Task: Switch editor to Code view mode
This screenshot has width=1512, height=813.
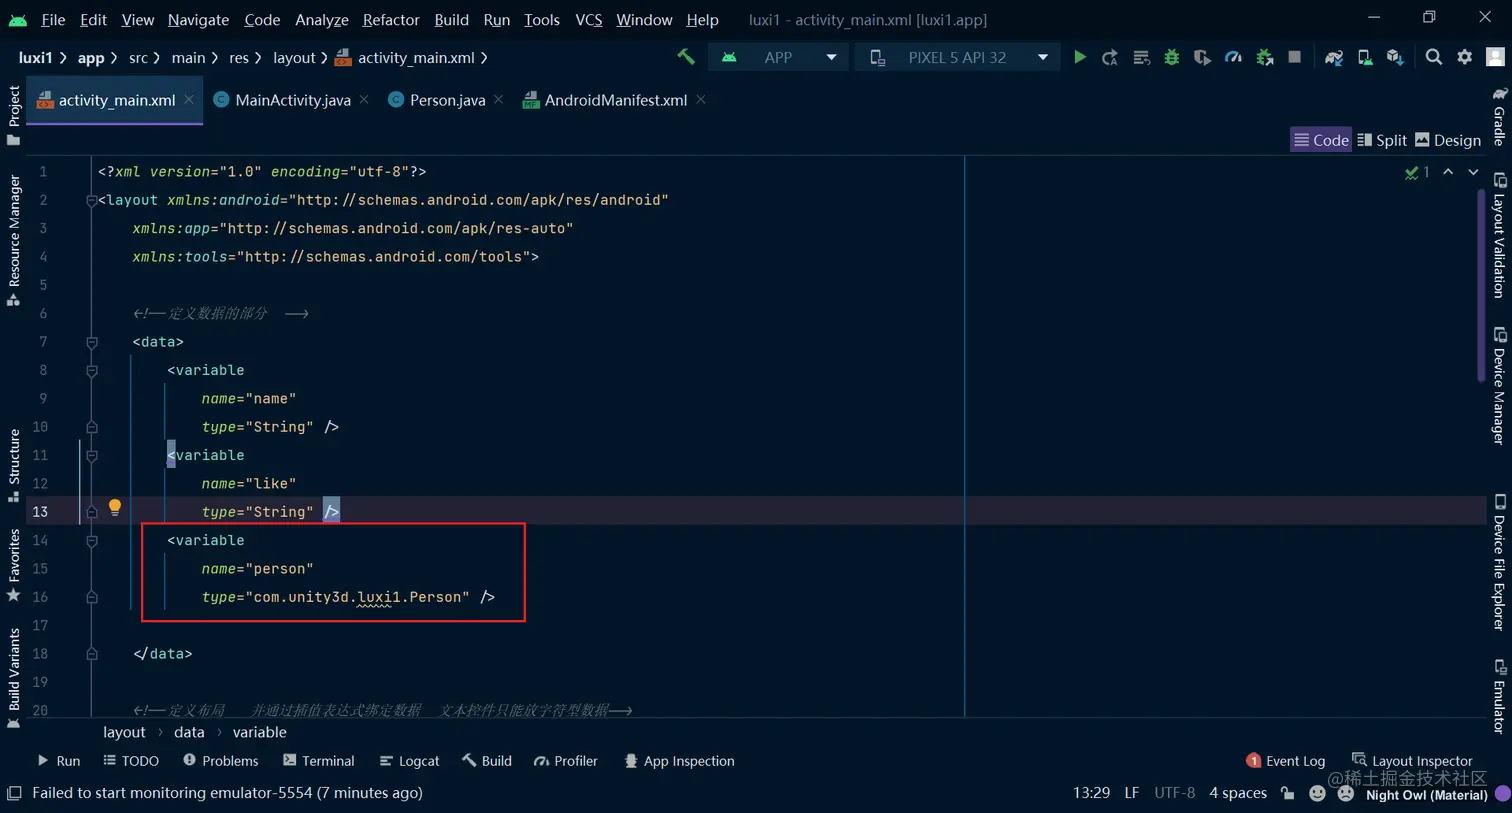Action: (x=1321, y=140)
